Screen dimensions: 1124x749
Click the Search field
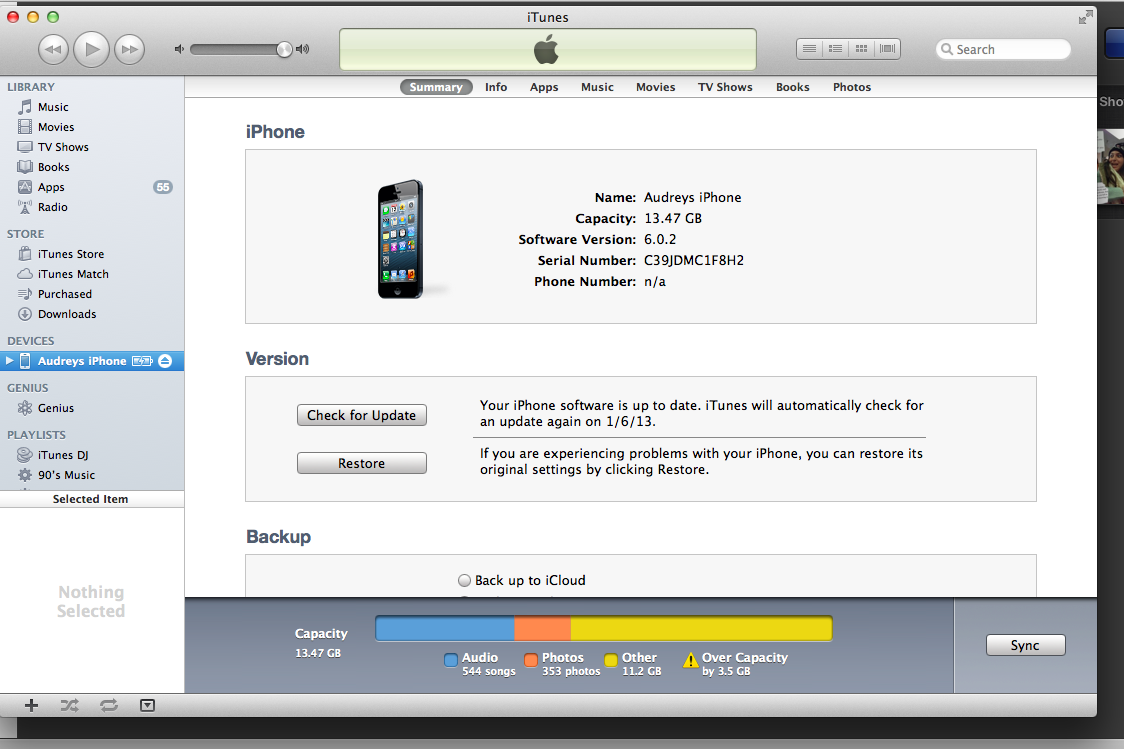click(x=1003, y=49)
